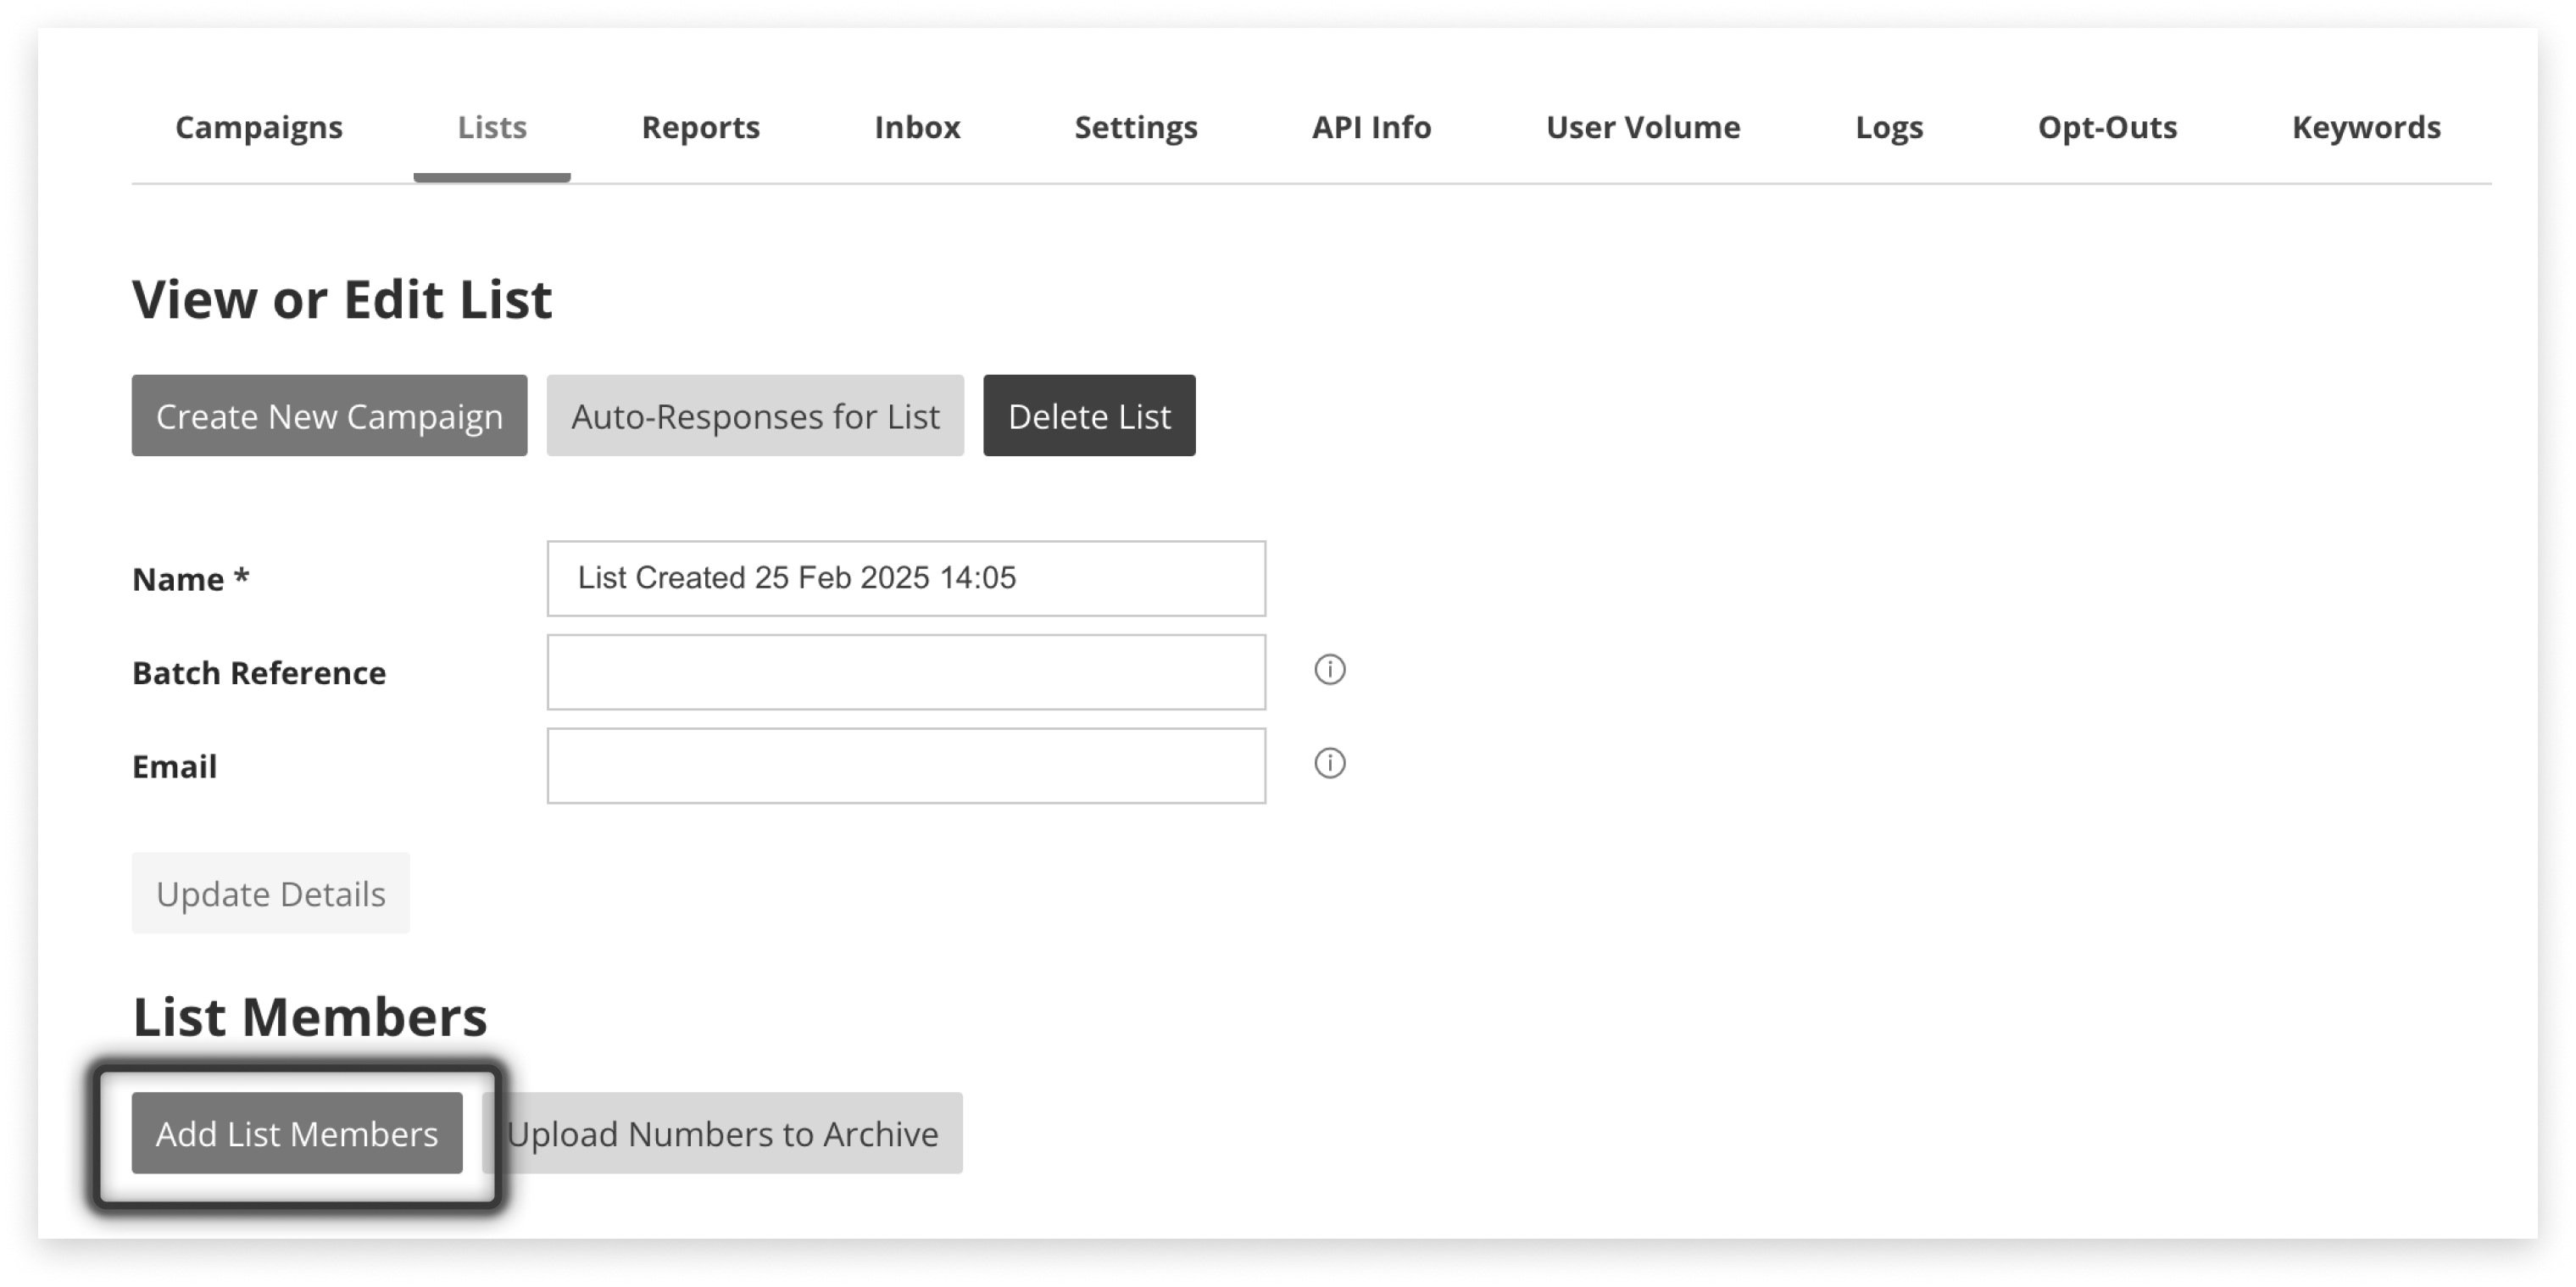
Task: Open the Reports tab
Action: 700,127
